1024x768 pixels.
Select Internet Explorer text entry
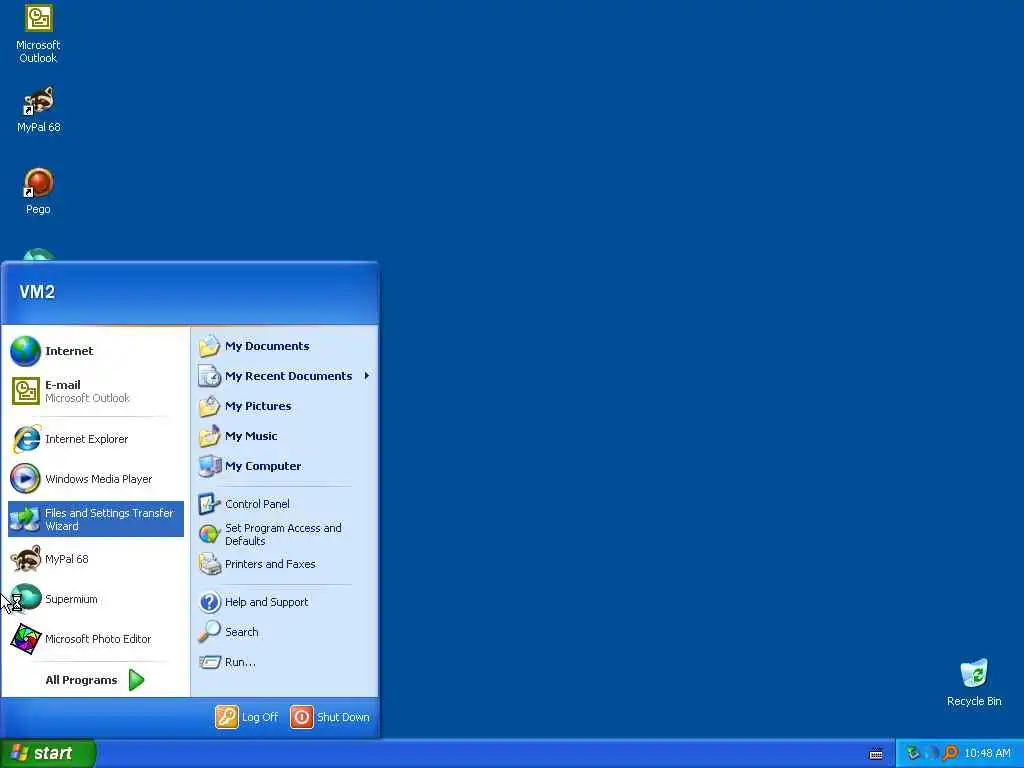pos(86,439)
